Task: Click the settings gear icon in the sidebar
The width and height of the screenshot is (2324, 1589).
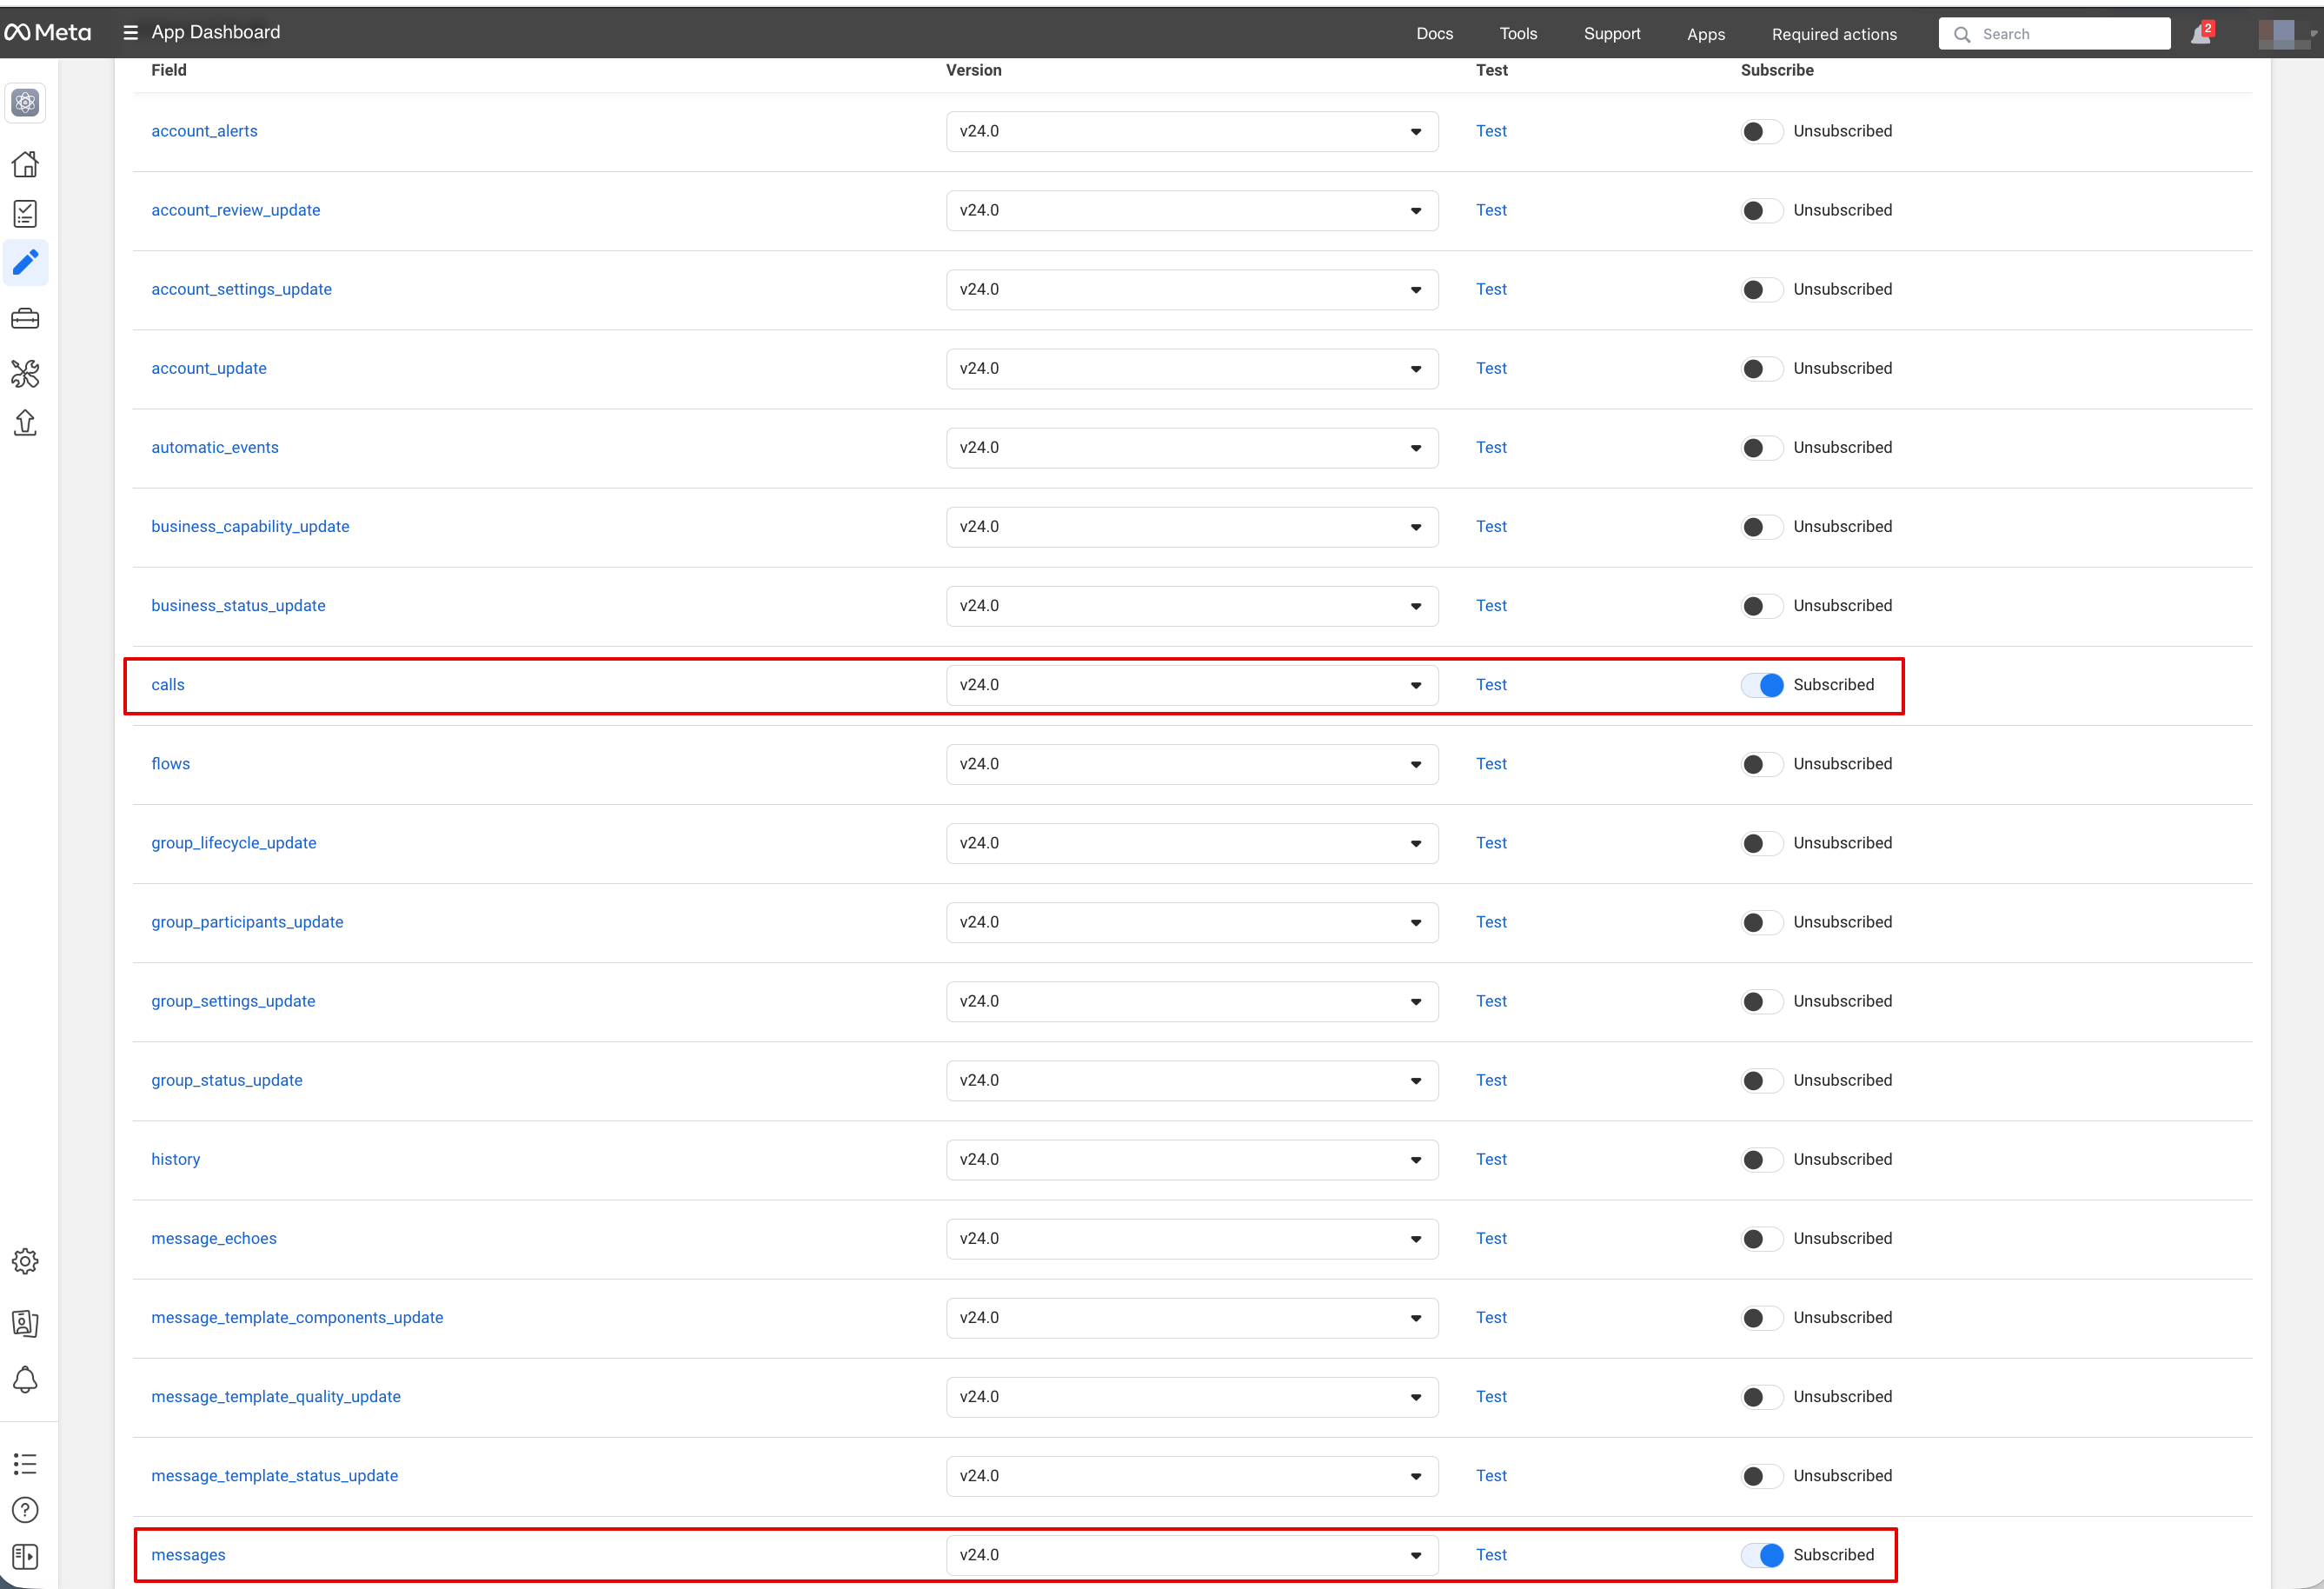Action: tap(25, 1261)
